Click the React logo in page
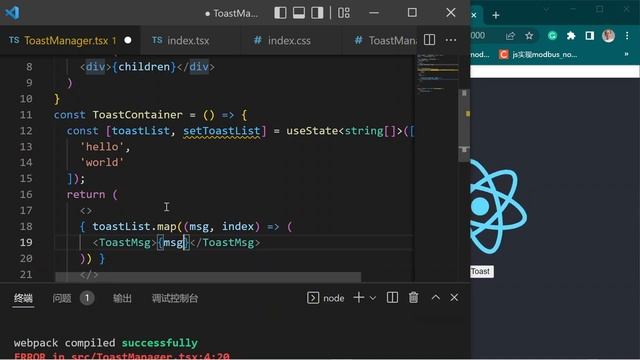 (x=498, y=206)
